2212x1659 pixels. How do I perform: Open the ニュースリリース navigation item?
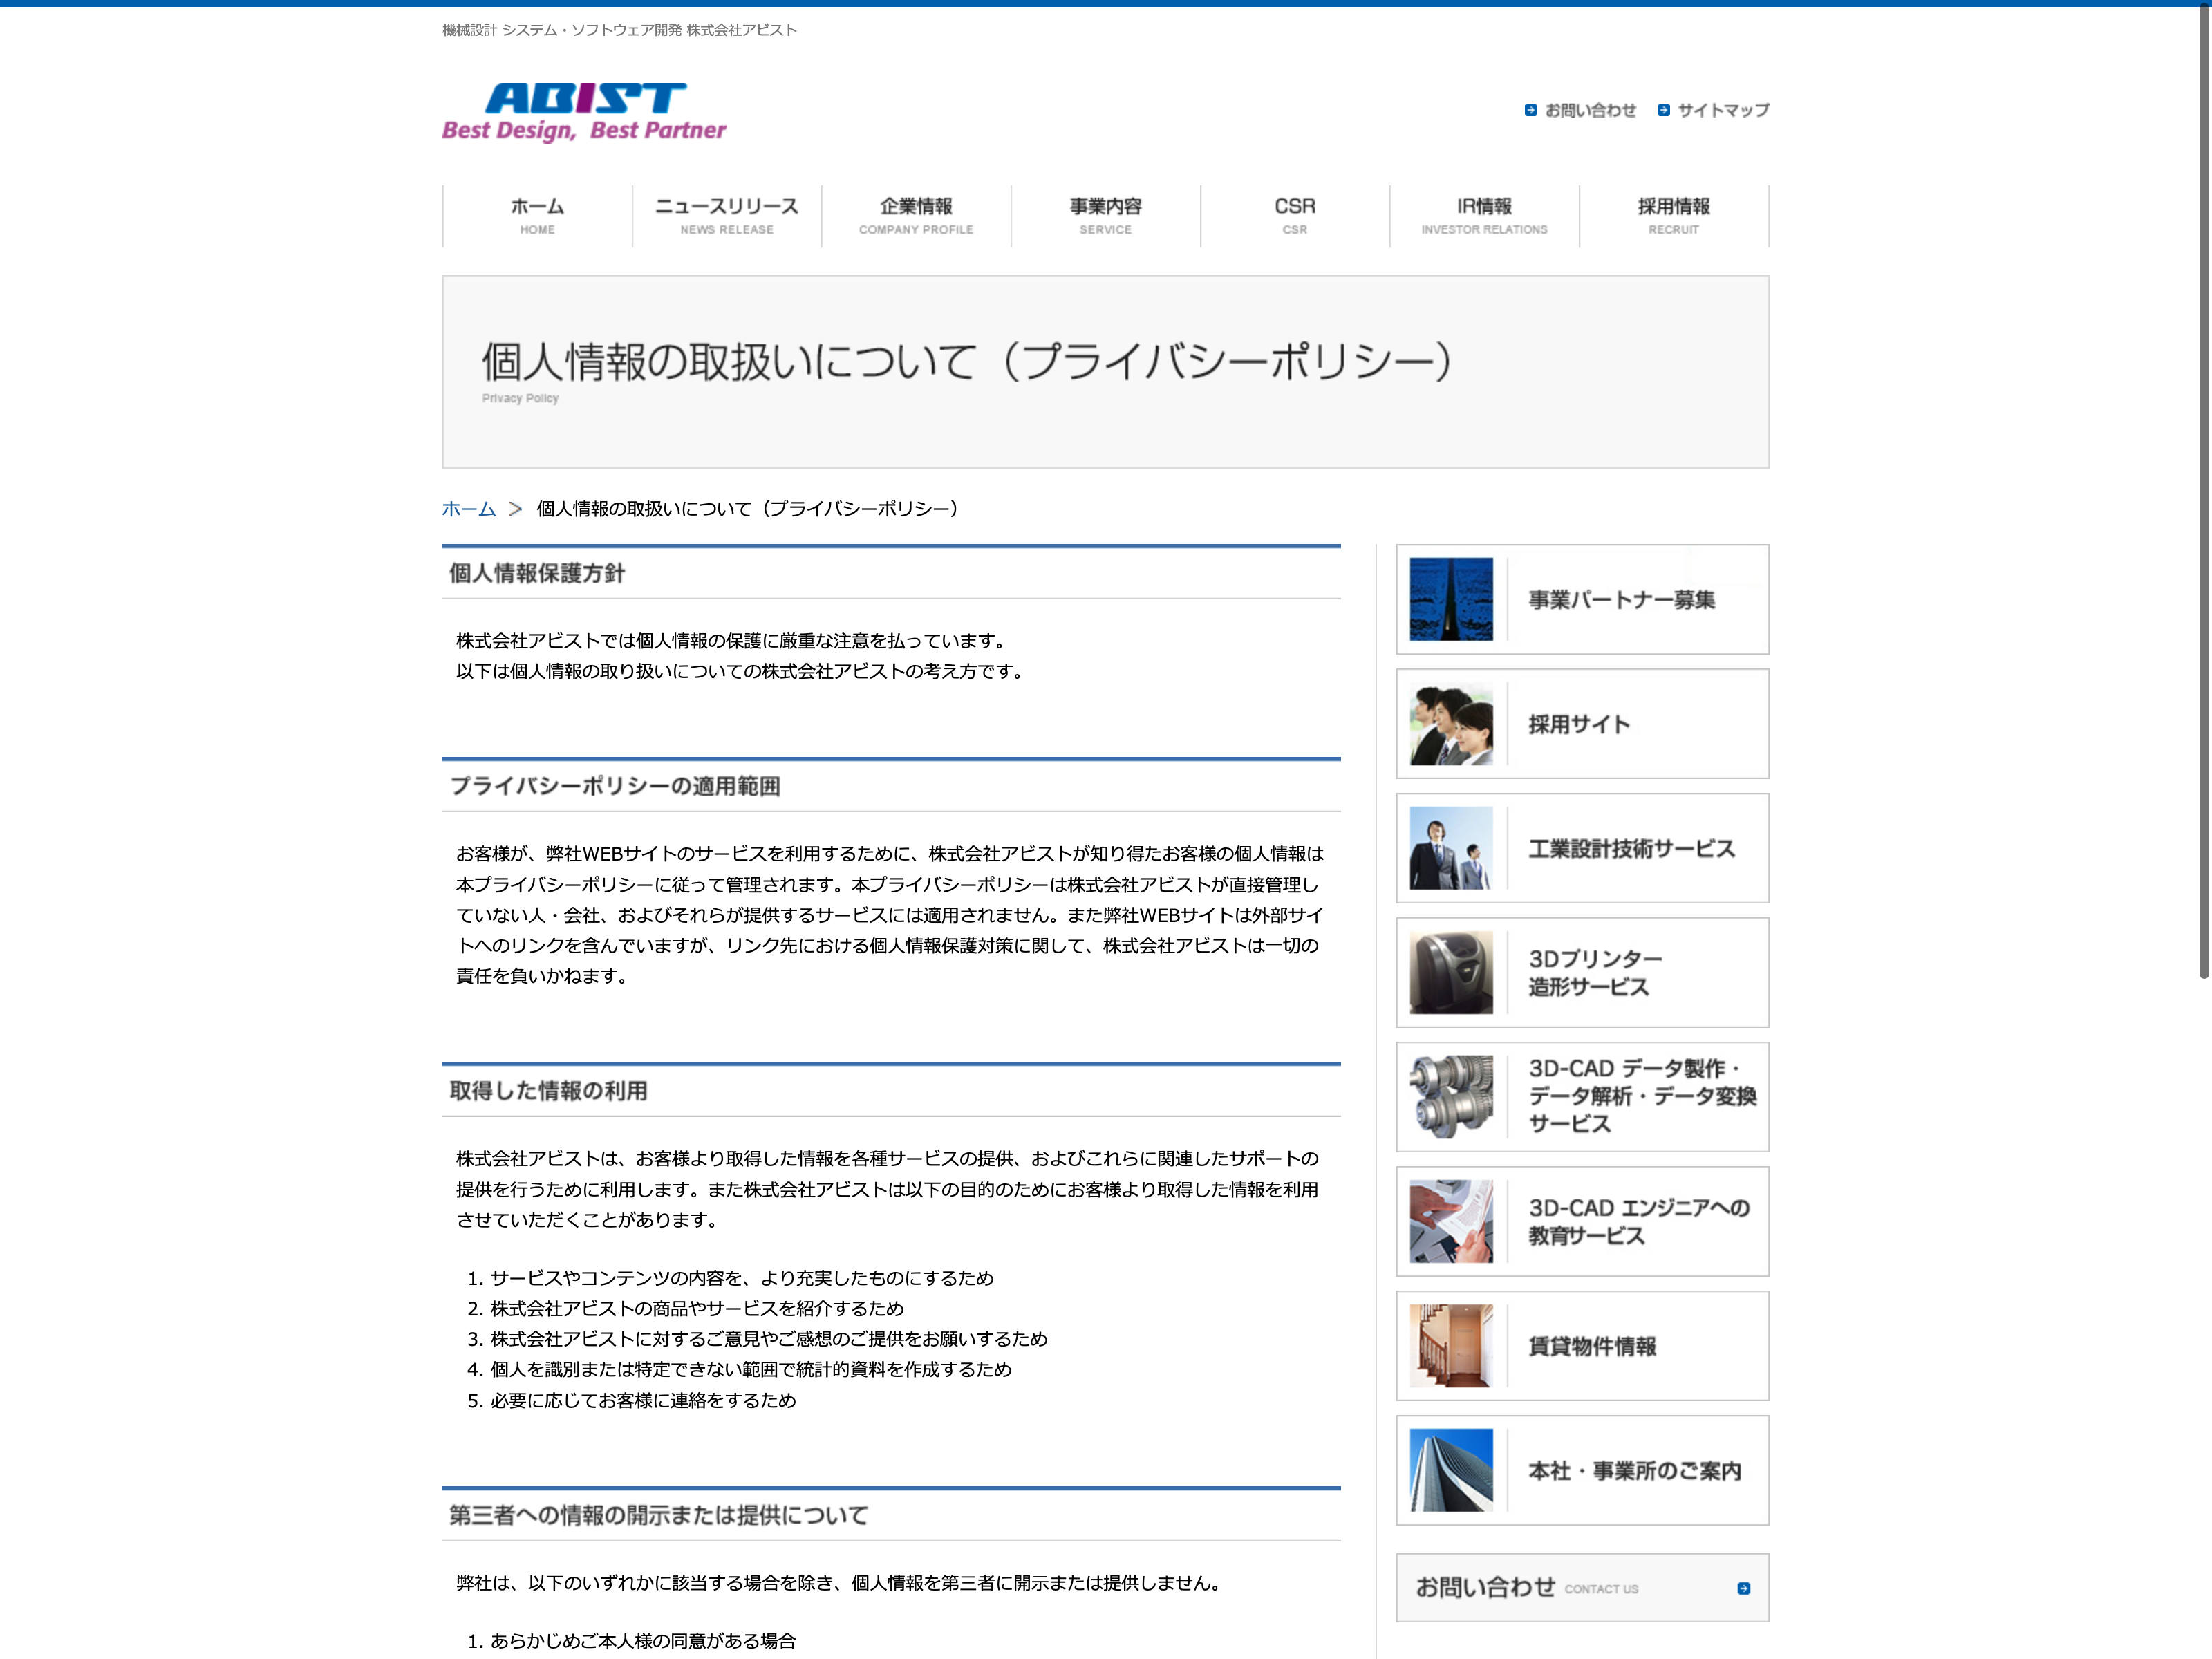point(727,215)
